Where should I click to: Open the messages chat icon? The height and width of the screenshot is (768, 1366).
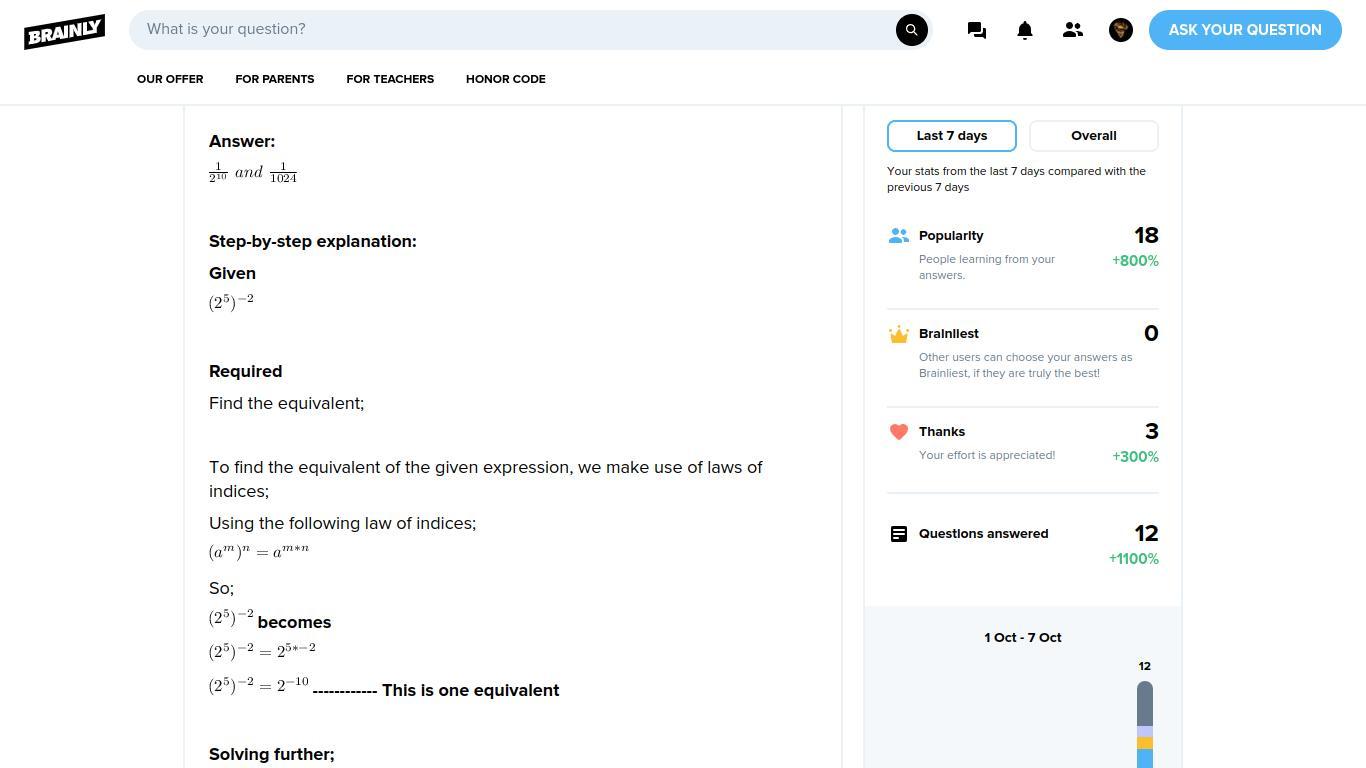click(x=977, y=30)
